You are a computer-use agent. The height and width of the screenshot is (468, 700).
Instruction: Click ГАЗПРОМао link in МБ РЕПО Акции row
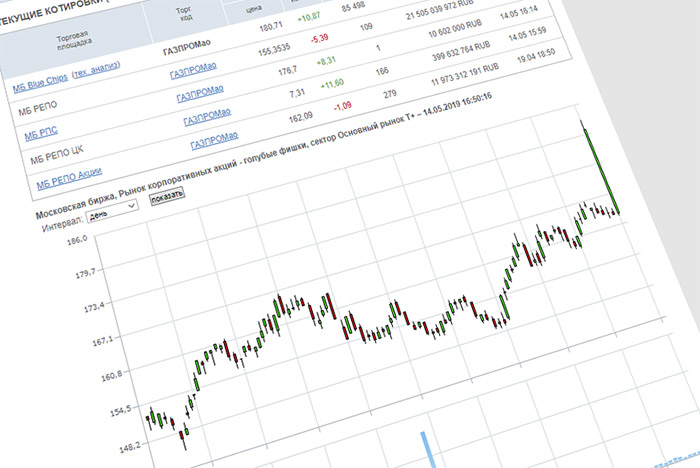pyautogui.click(x=212, y=139)
